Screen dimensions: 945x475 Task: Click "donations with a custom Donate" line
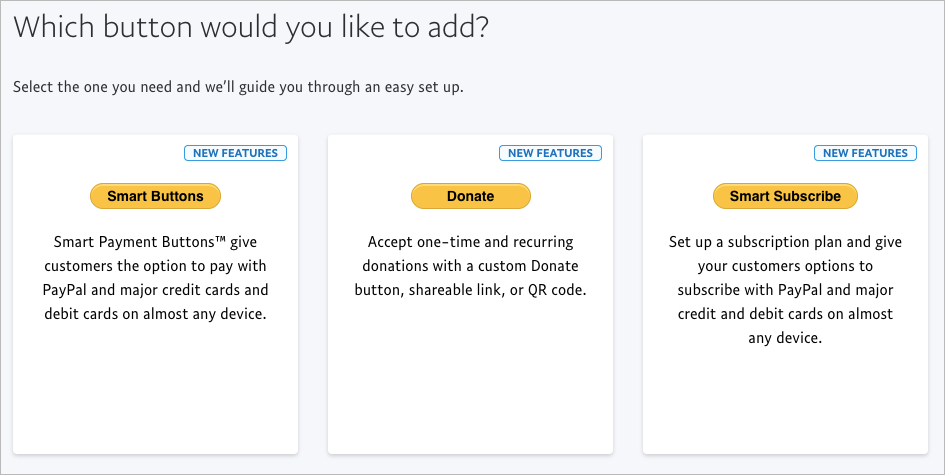(470, 266)
